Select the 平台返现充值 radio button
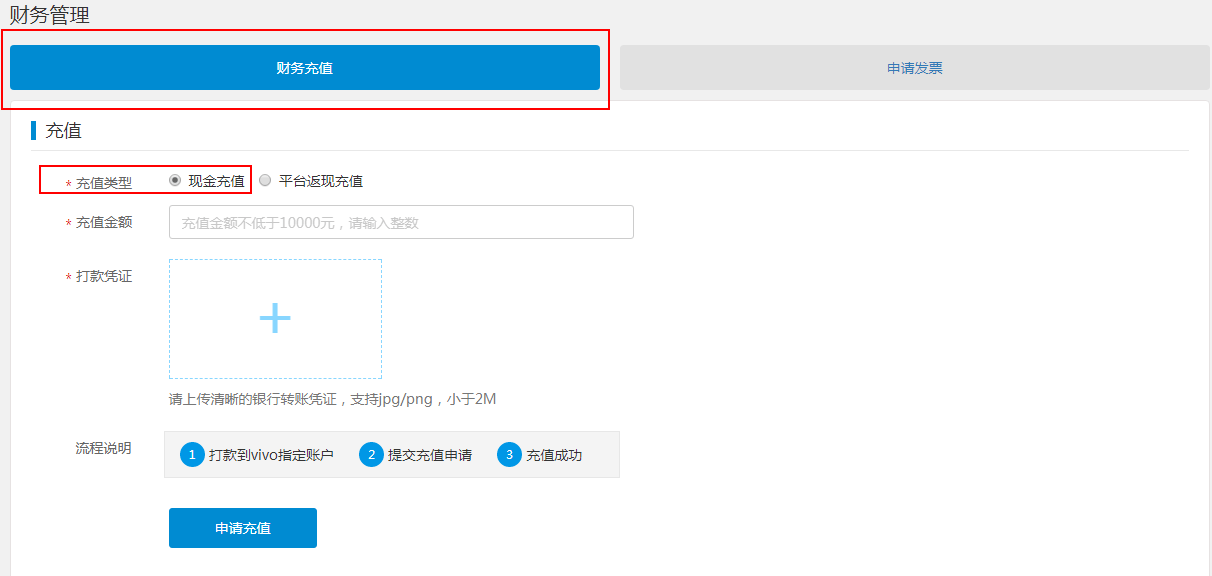This screenshot has width=1212, height=576. (264, 180)
